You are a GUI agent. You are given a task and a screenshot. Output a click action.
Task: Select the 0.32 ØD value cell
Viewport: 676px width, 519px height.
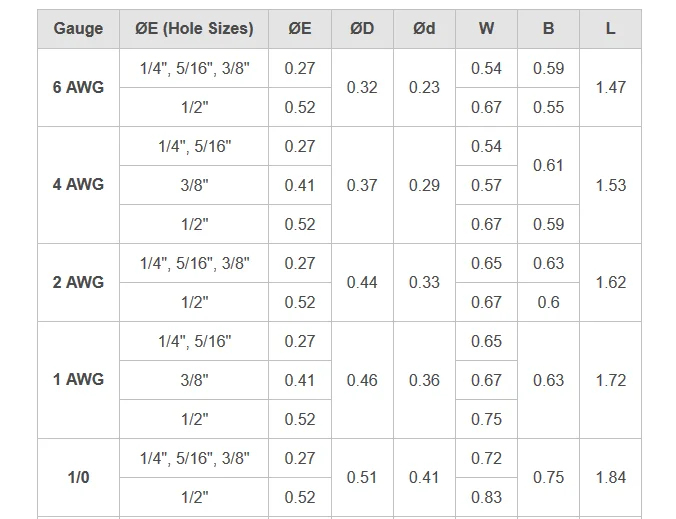(362, 88)
